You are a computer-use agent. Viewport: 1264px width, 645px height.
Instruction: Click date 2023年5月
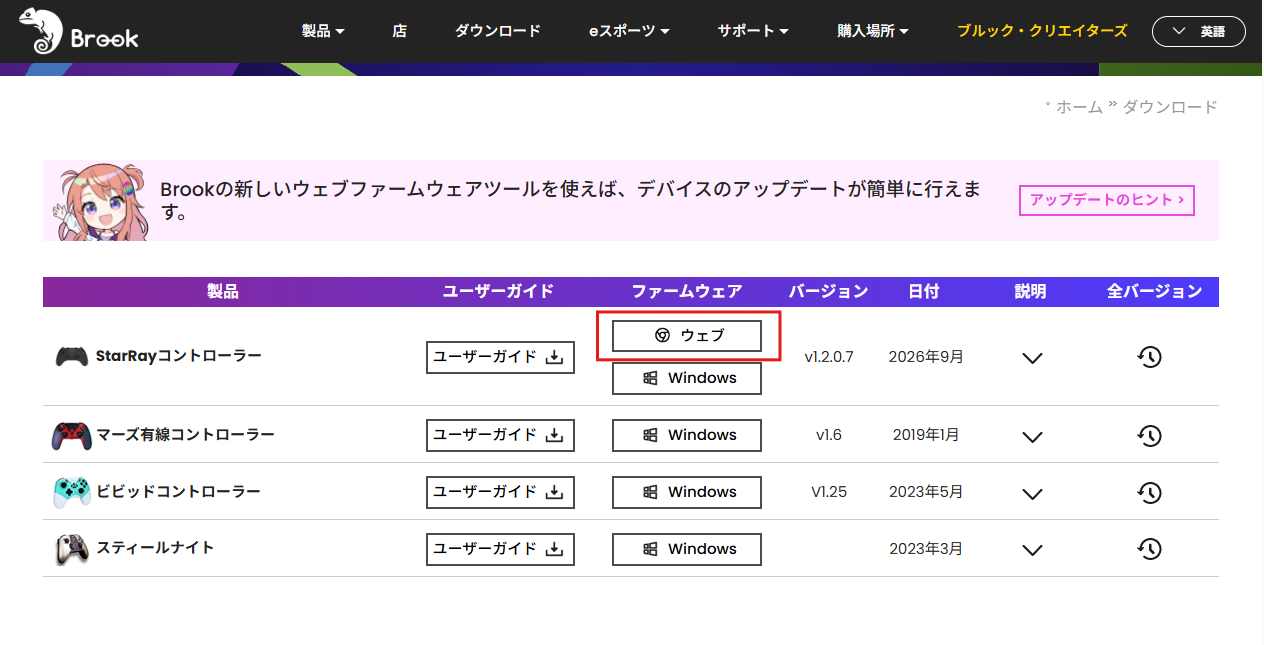pos(926,492)
